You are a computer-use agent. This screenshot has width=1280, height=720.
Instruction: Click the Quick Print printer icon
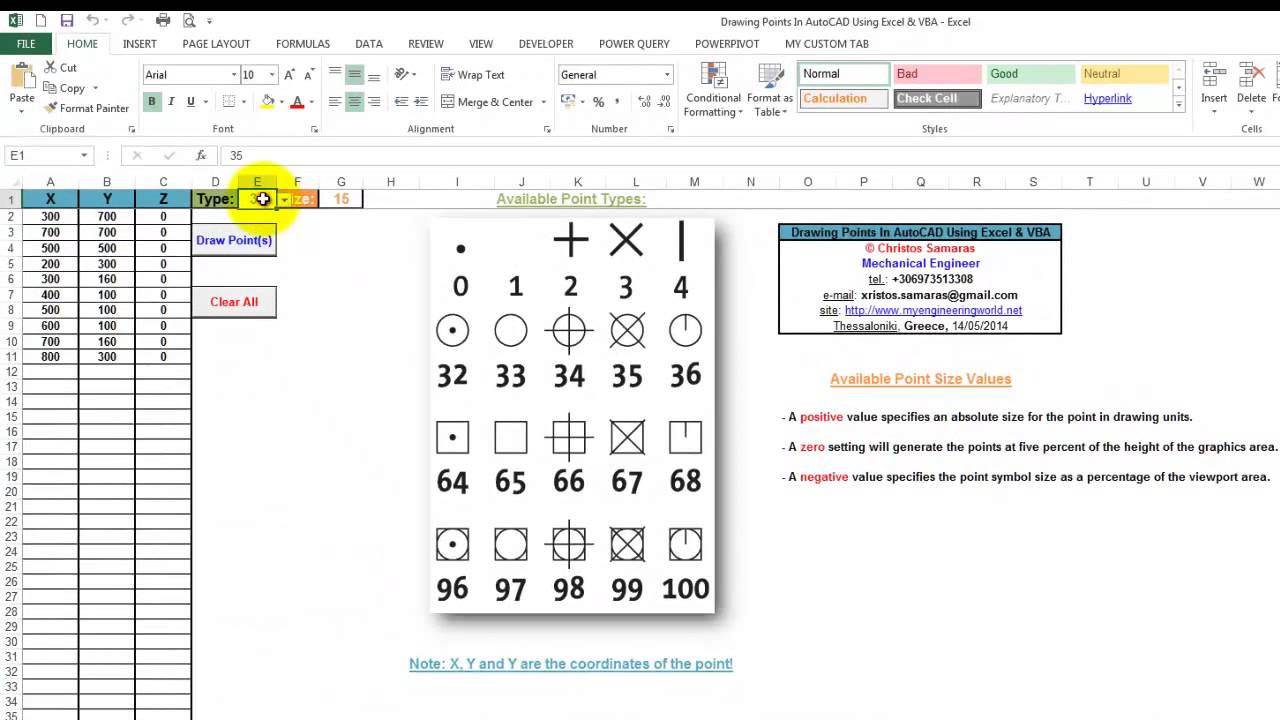click(162, 20)
